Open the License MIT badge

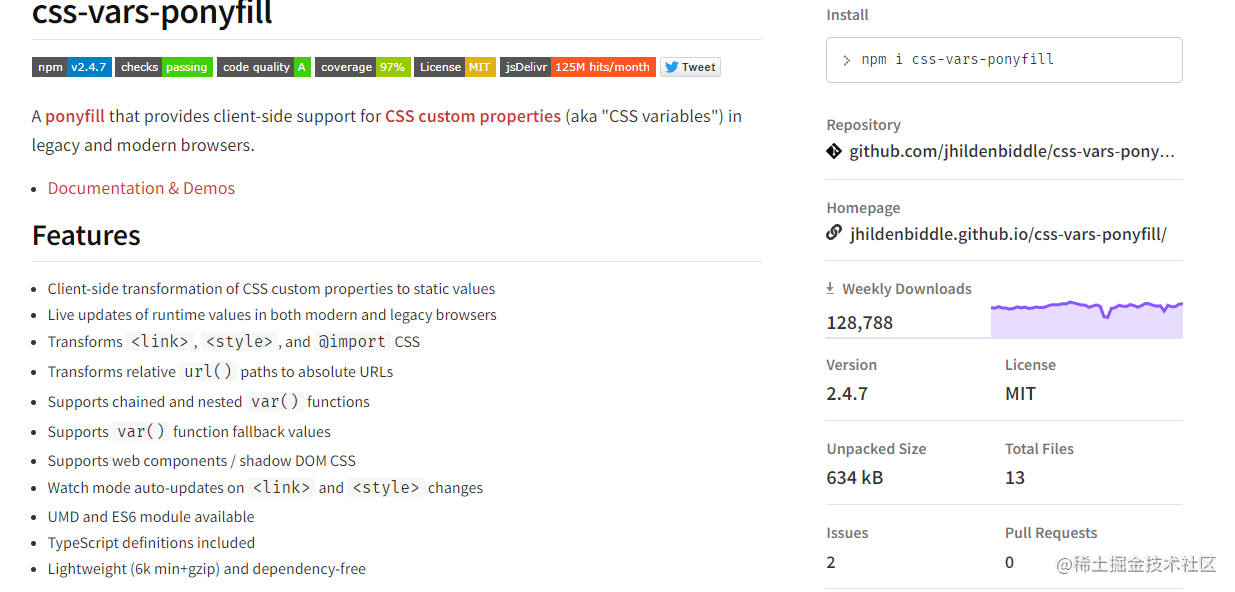(454, 67)
